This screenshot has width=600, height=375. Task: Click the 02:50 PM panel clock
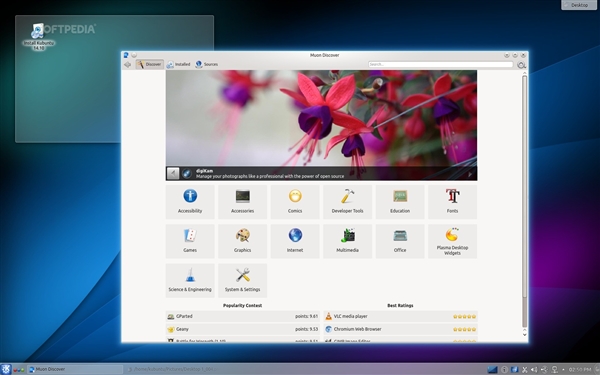click(x=580, y=370)
